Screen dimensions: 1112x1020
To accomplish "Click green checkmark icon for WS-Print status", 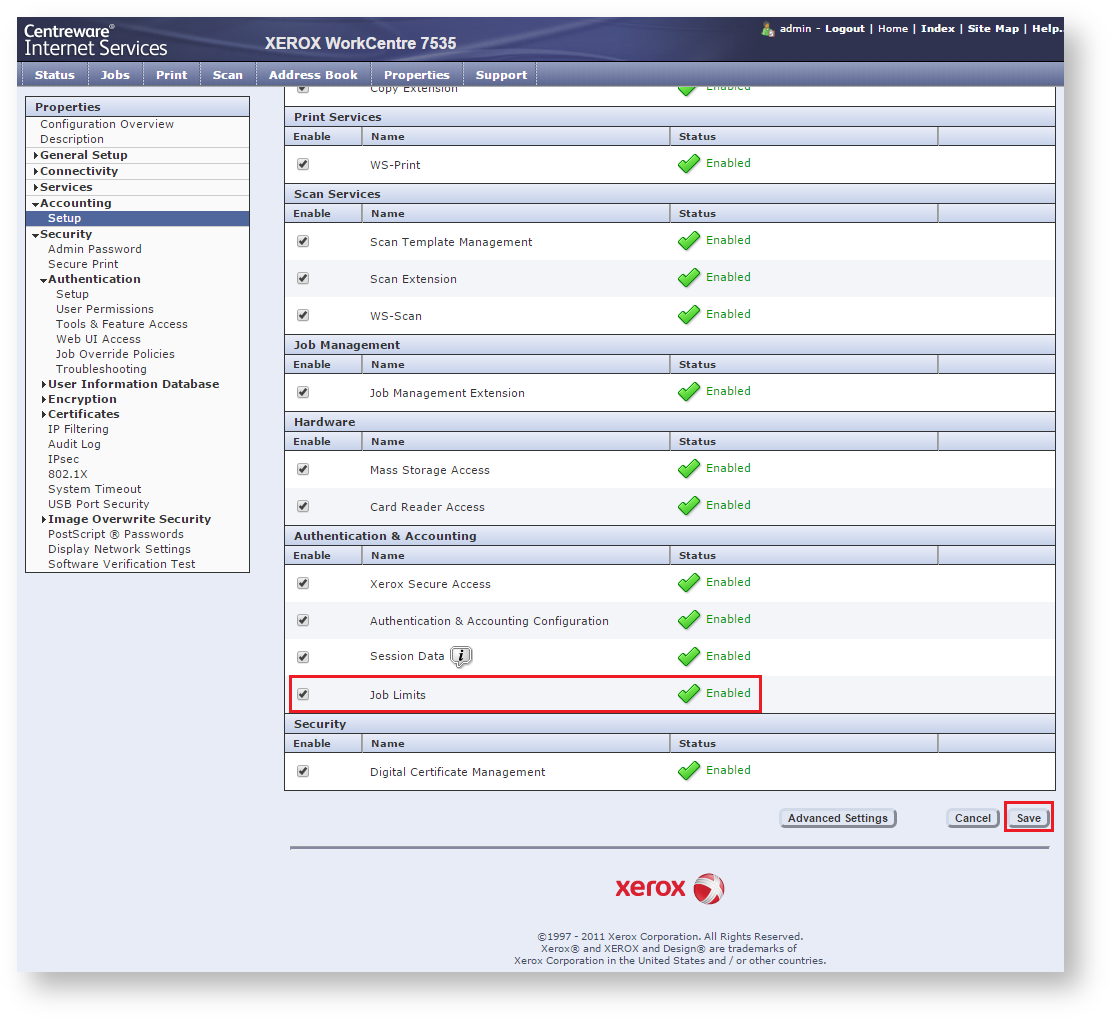I will click(x=689, y=164).
